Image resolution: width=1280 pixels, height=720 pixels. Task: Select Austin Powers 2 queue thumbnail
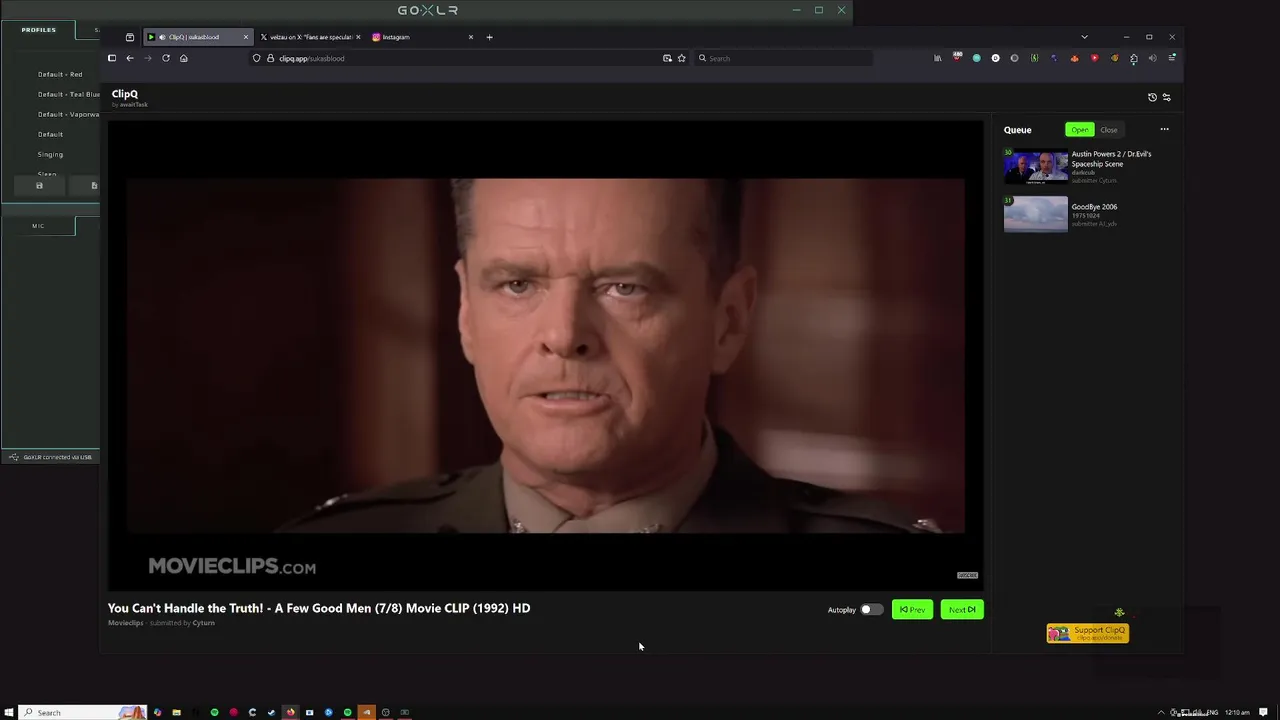point(1036,167)
